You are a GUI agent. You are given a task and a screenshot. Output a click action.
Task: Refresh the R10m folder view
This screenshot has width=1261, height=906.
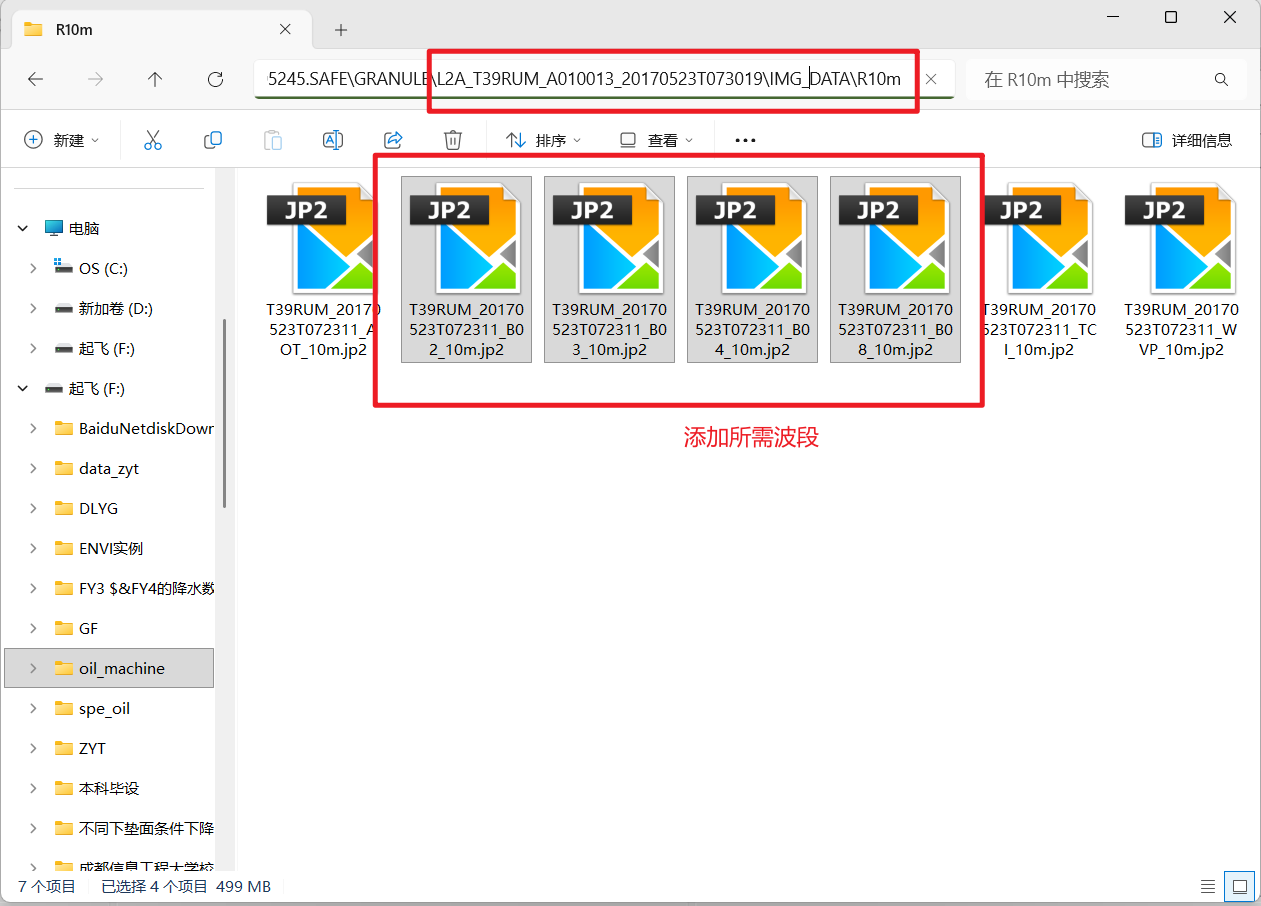(x=215, y=79)
